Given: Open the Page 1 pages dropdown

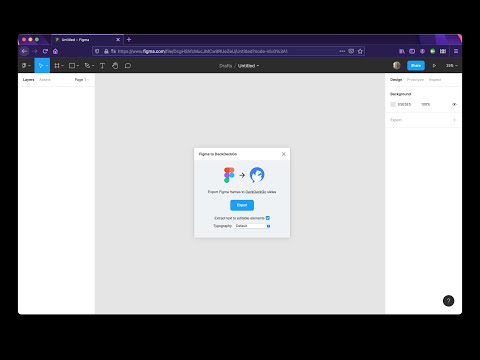Looking at the screenshot, I should (x=82, y=80).
